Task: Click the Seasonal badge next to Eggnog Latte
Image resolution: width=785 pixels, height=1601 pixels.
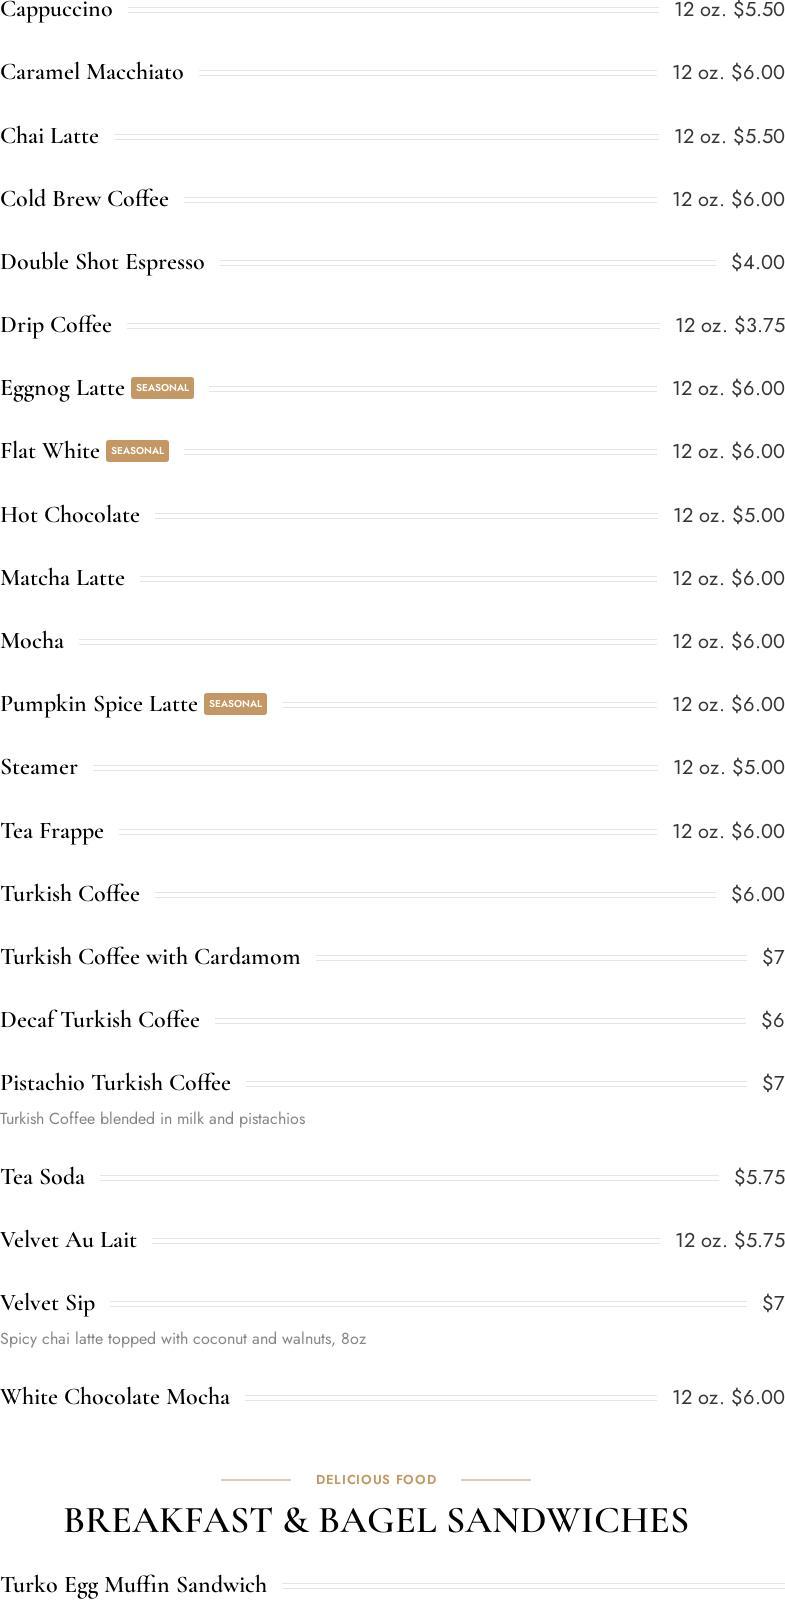Action: tap(162, 388)
